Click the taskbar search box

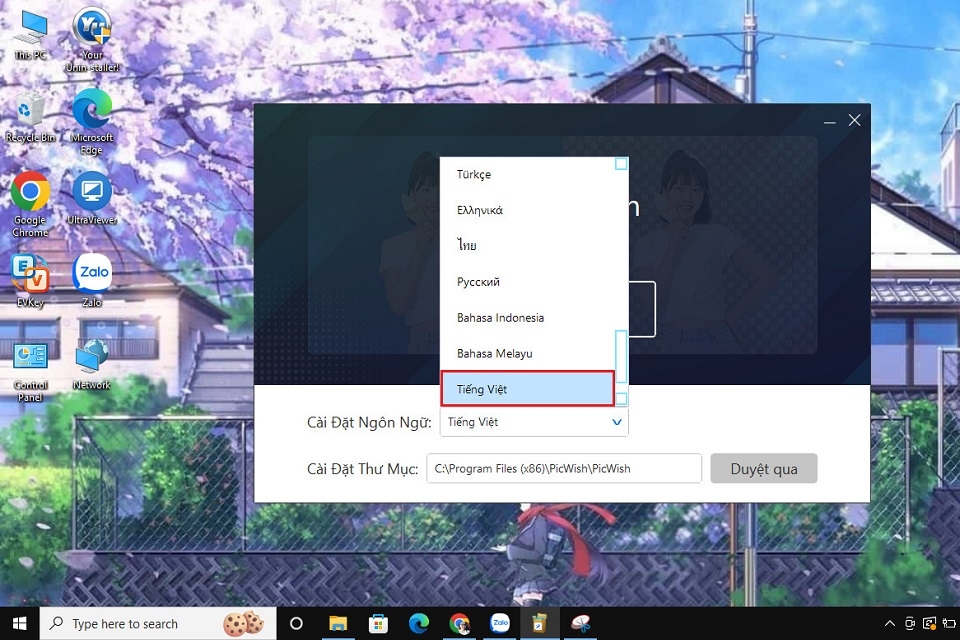(x=158, y=623)
